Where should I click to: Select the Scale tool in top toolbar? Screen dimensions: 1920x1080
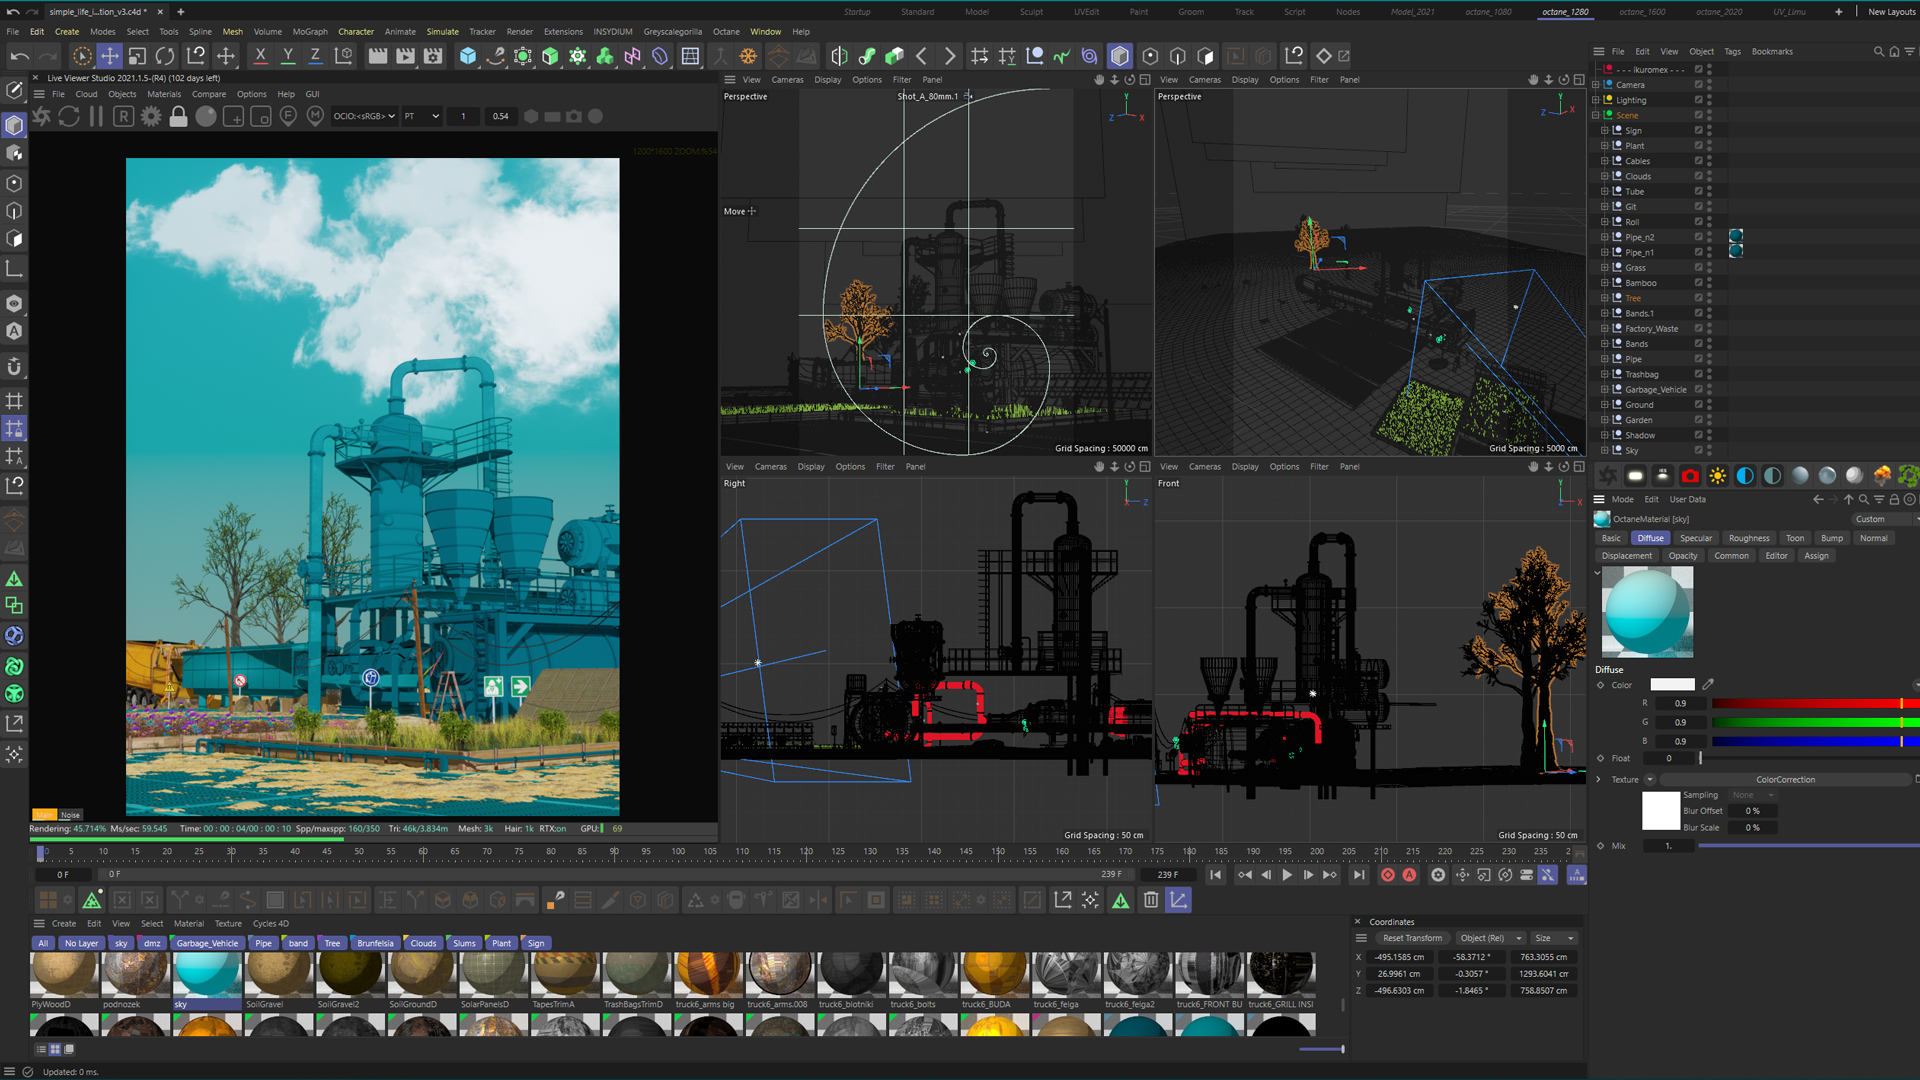tap(137, 56)
